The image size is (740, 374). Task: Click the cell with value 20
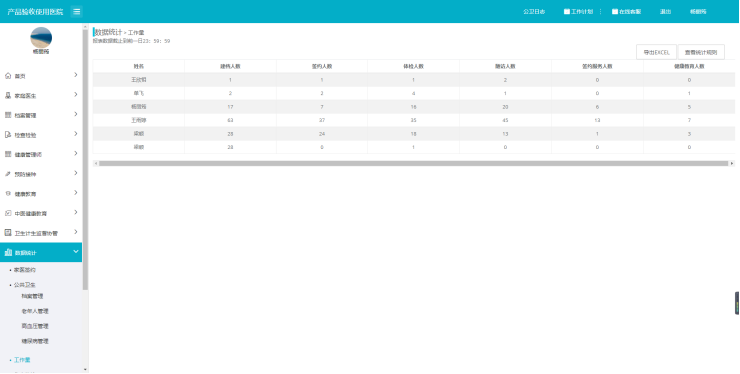pos(505,107)
